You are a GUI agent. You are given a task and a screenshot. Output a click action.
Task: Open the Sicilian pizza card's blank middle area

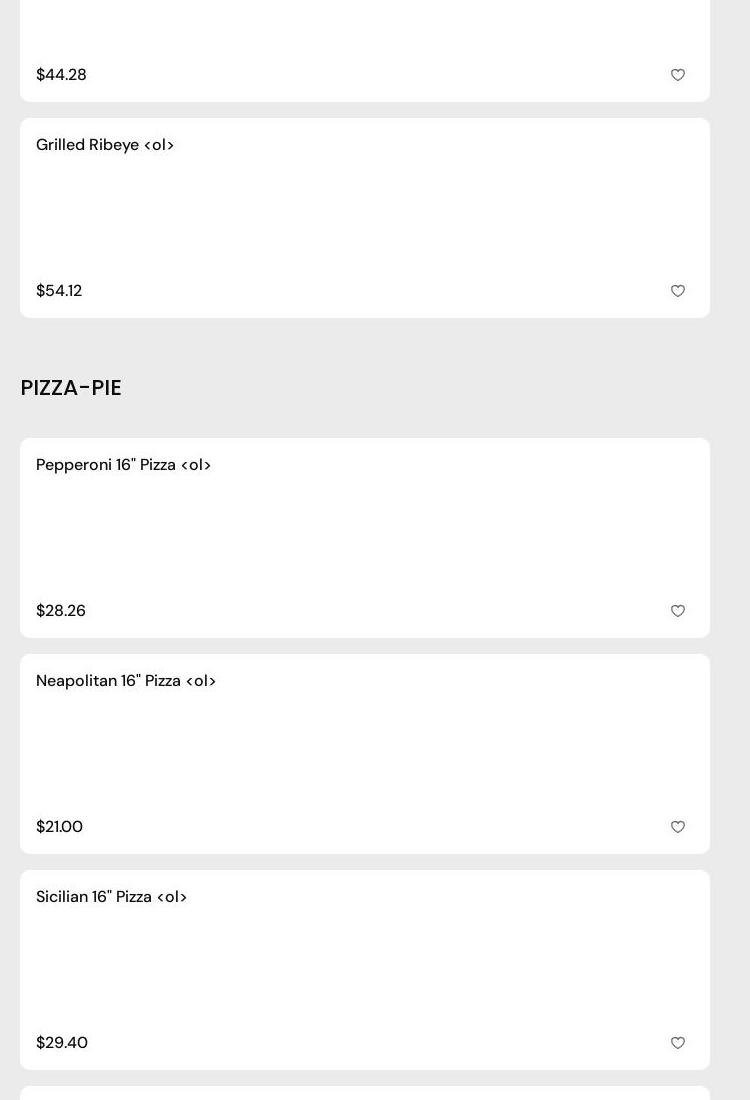[365, 970]
